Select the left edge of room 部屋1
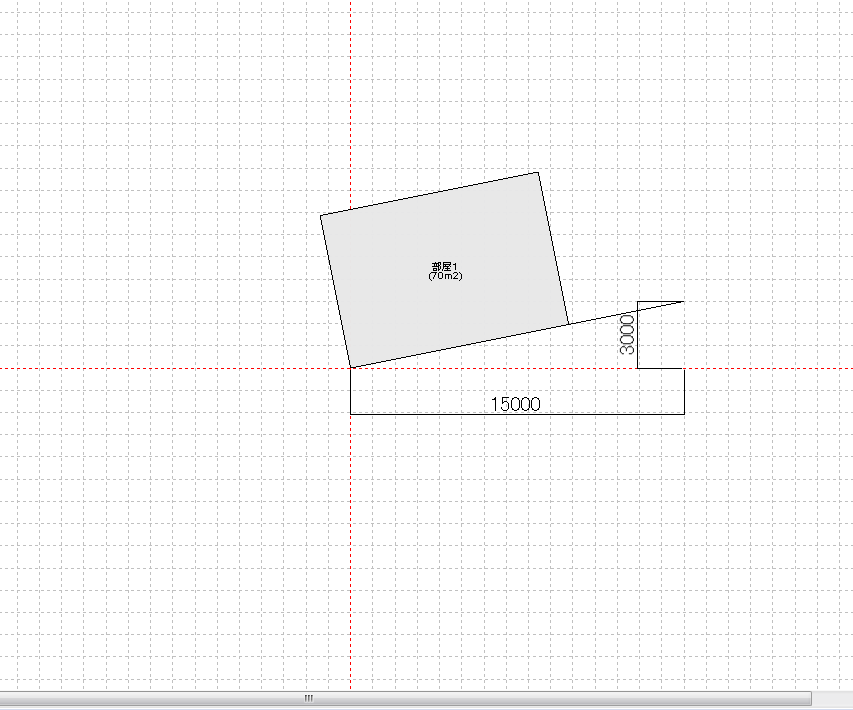 pyautogui.click(x=336, y=292)
